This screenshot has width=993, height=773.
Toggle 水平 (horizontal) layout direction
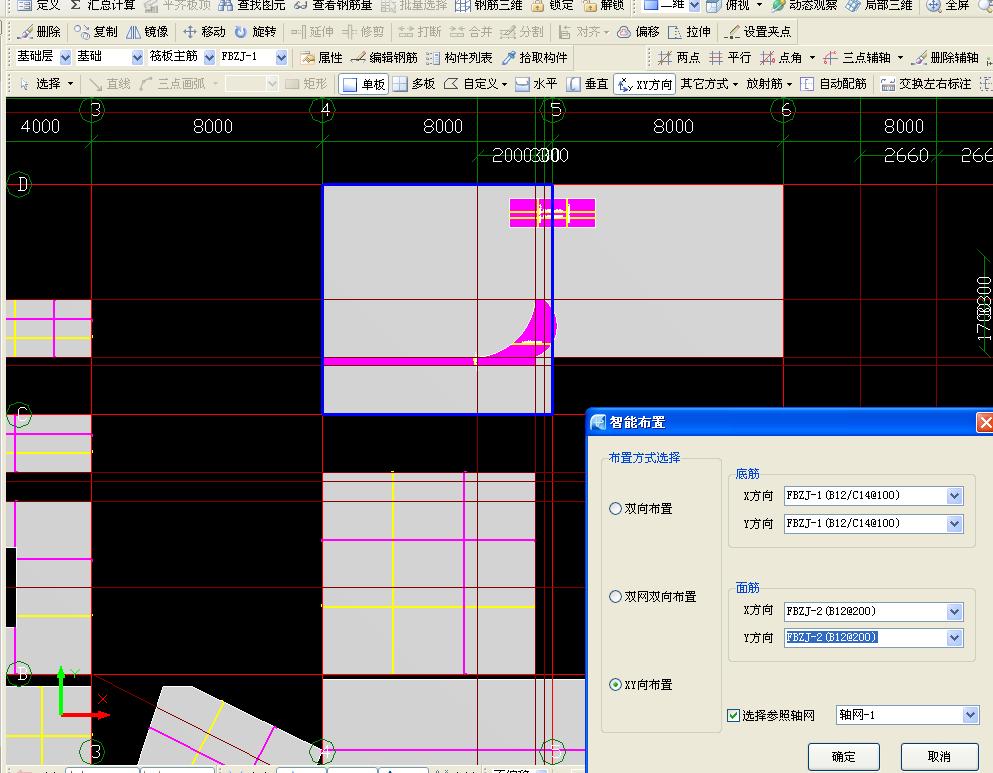tap(536, 84)
